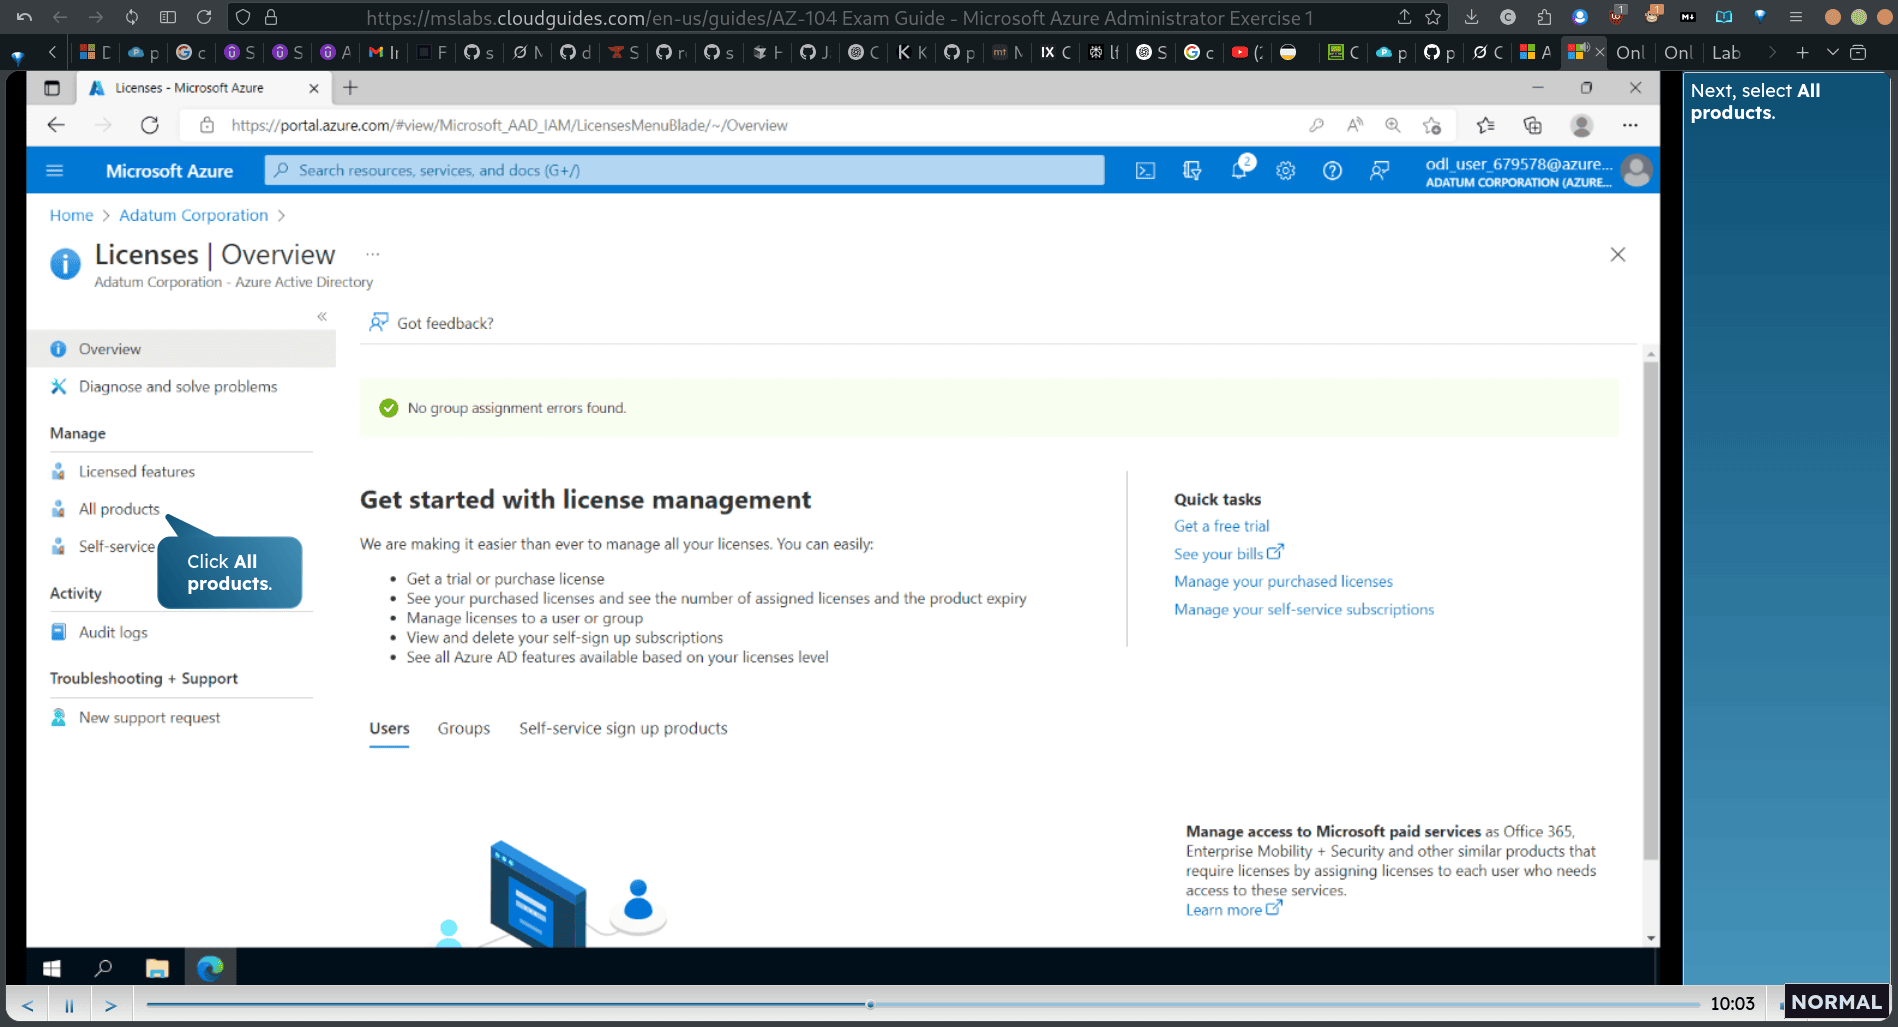
Task: Bookmark the cloudguides page with star
Action: pyautogui.click(x=1433, y=17)
